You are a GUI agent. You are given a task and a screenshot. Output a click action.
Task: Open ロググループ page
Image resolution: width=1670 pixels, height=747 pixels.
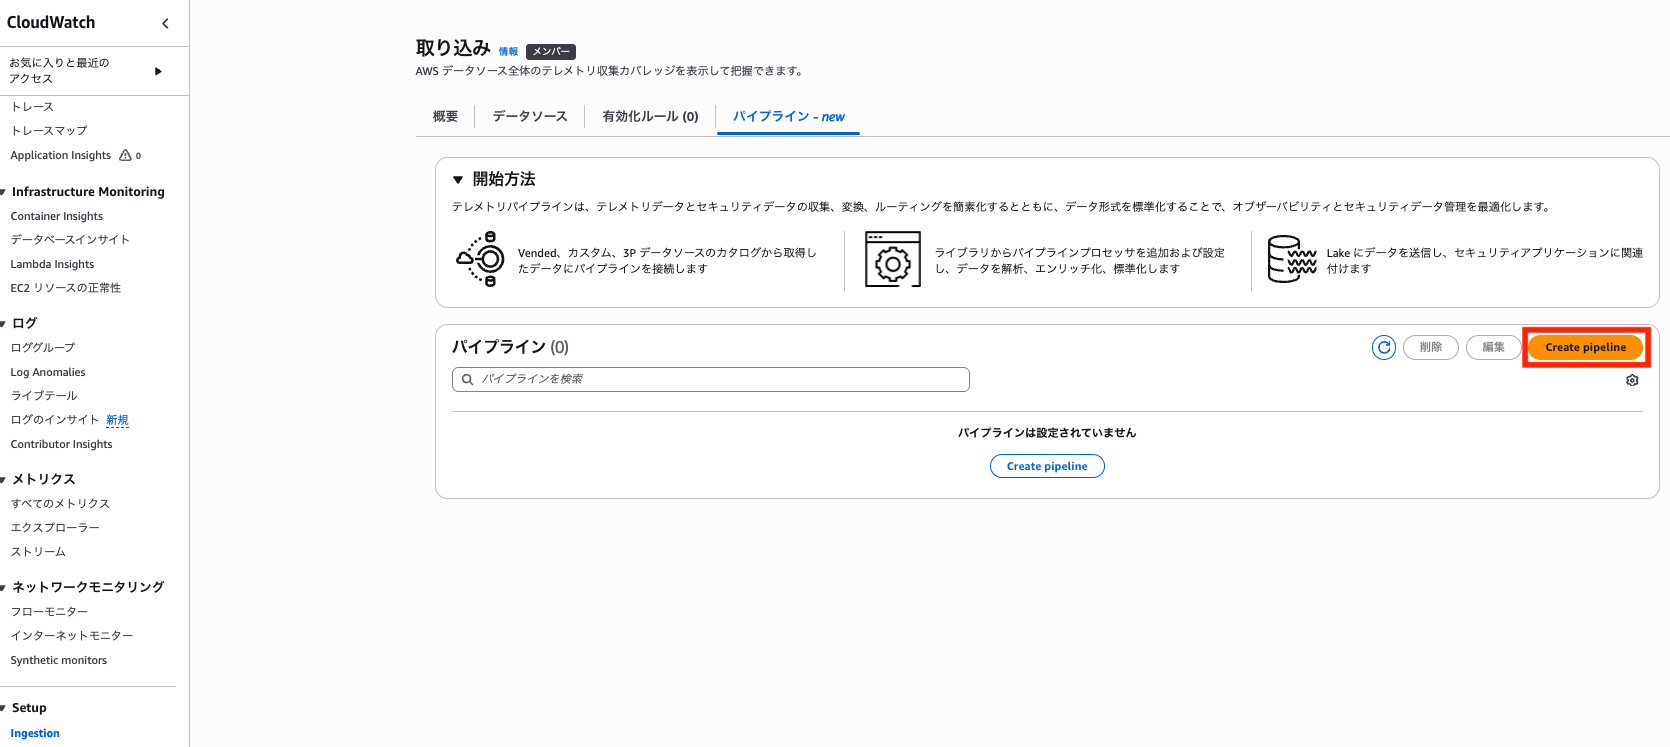[43, 348]
